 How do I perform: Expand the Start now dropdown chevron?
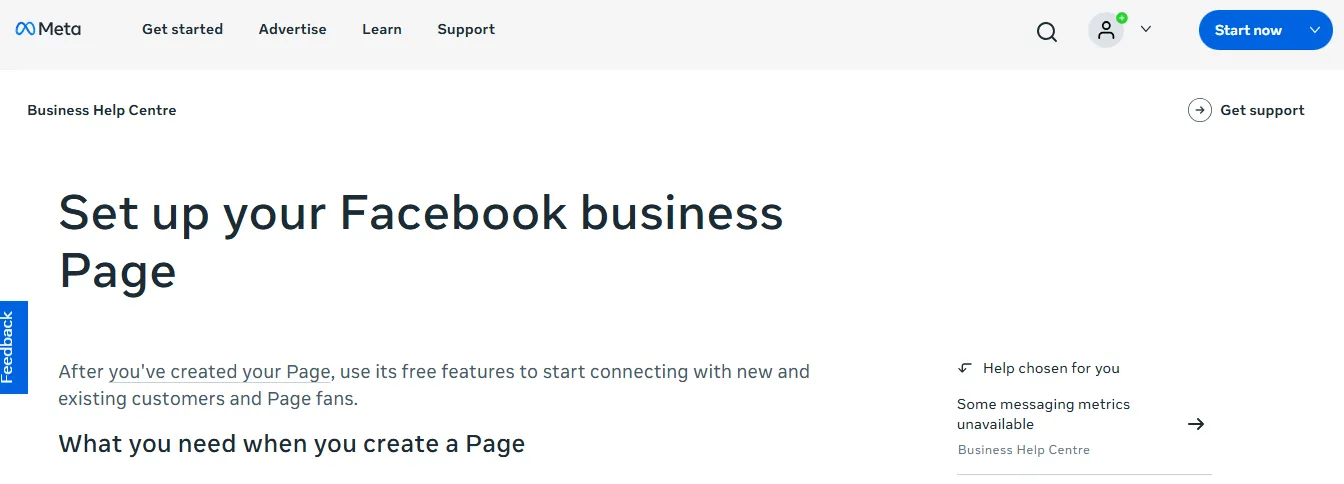1315,30
